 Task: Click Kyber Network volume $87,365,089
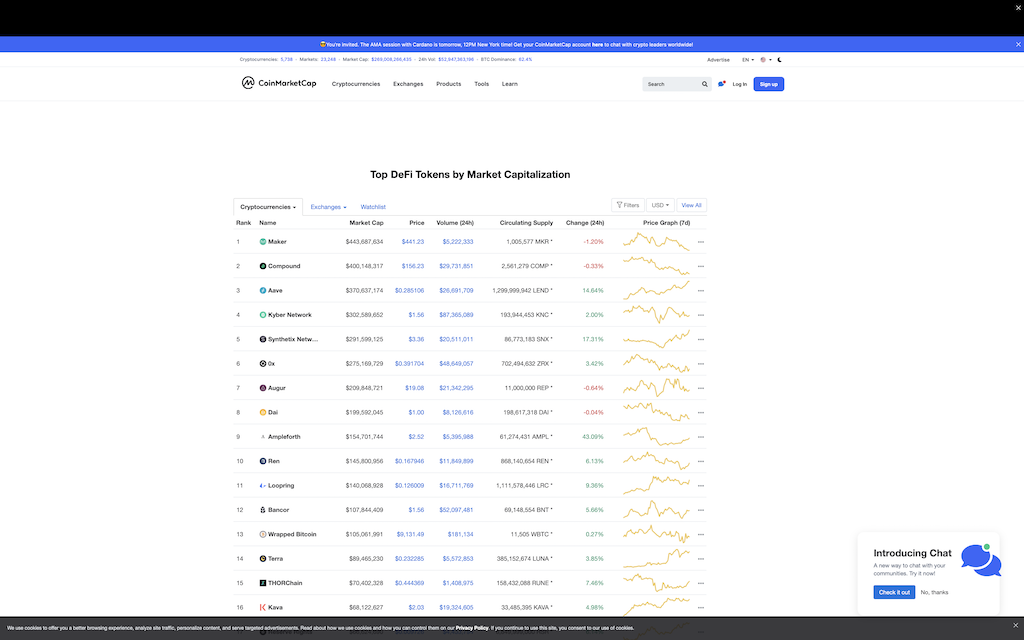tap(456, 315)
